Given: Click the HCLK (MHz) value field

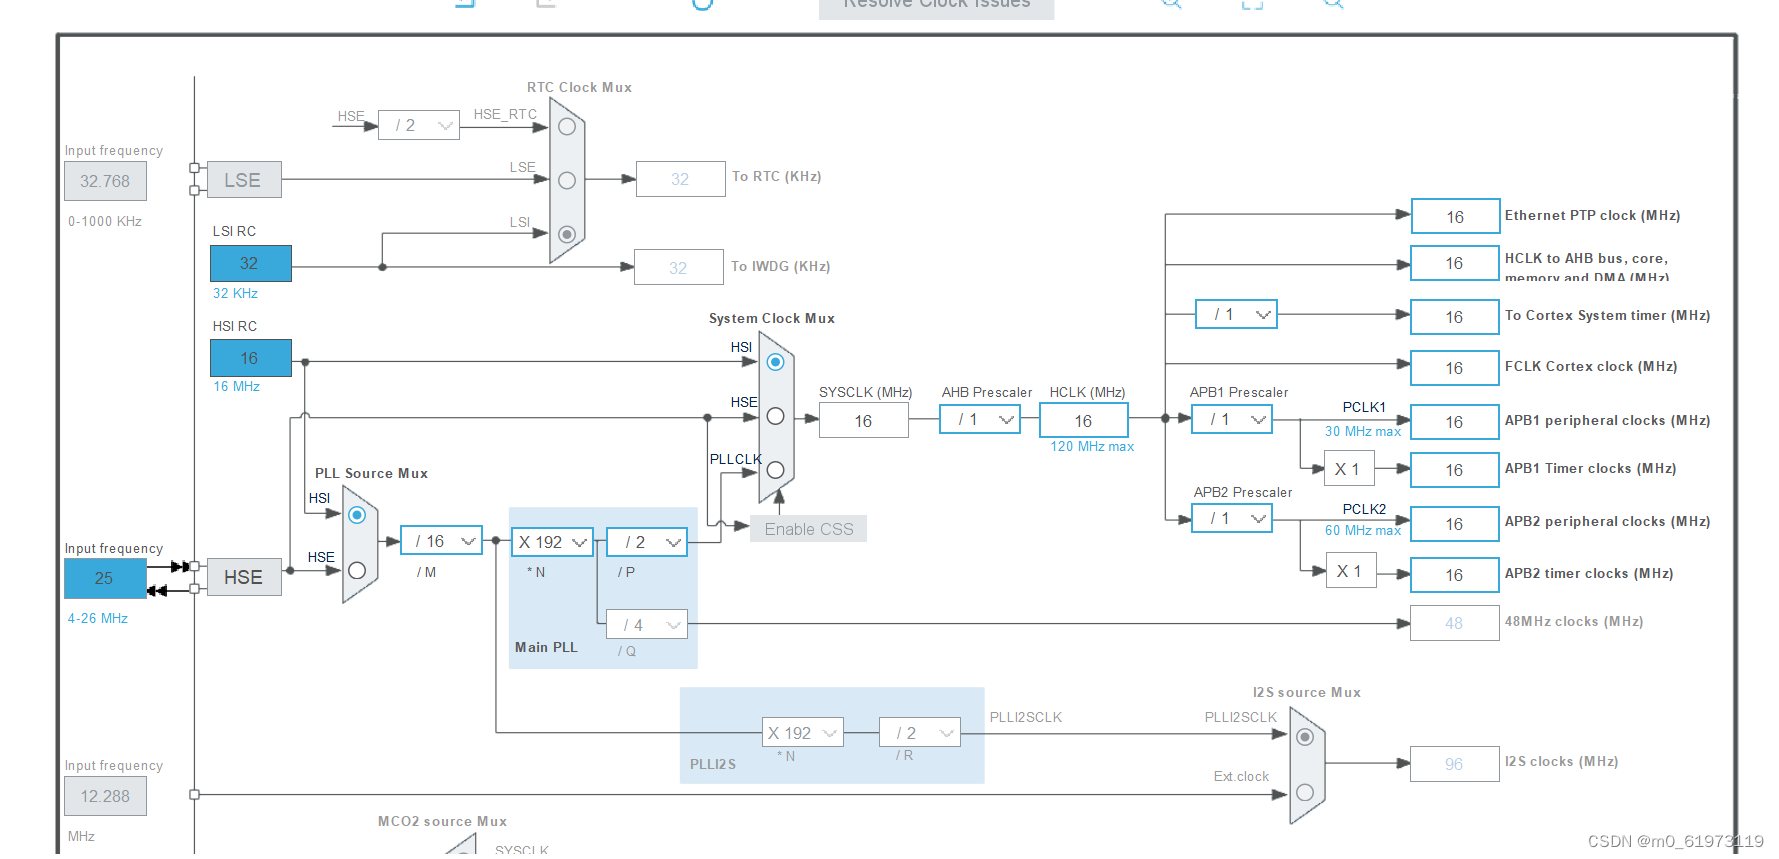Looking at the screenshot, I should 1084,421.
